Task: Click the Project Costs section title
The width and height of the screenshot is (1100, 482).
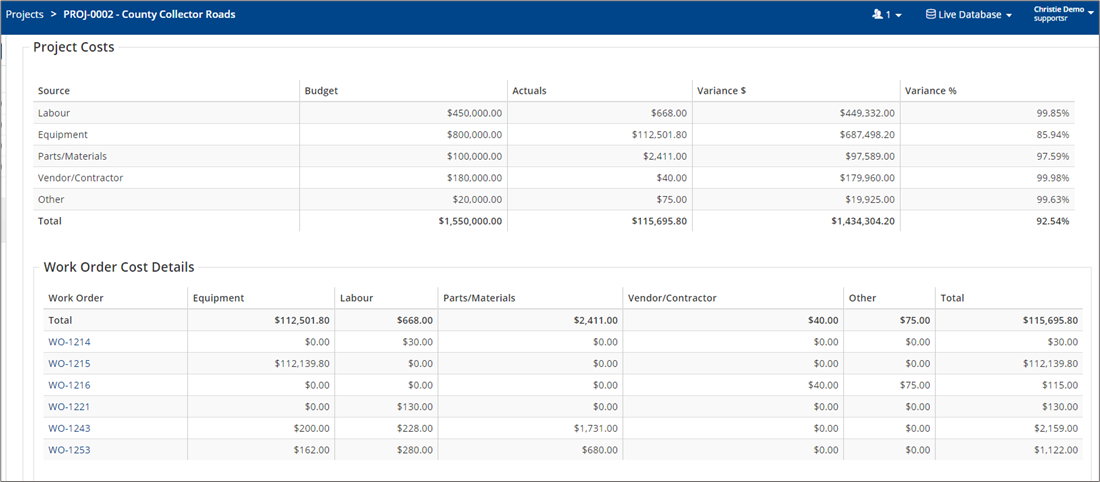Action: pos(74,48)
